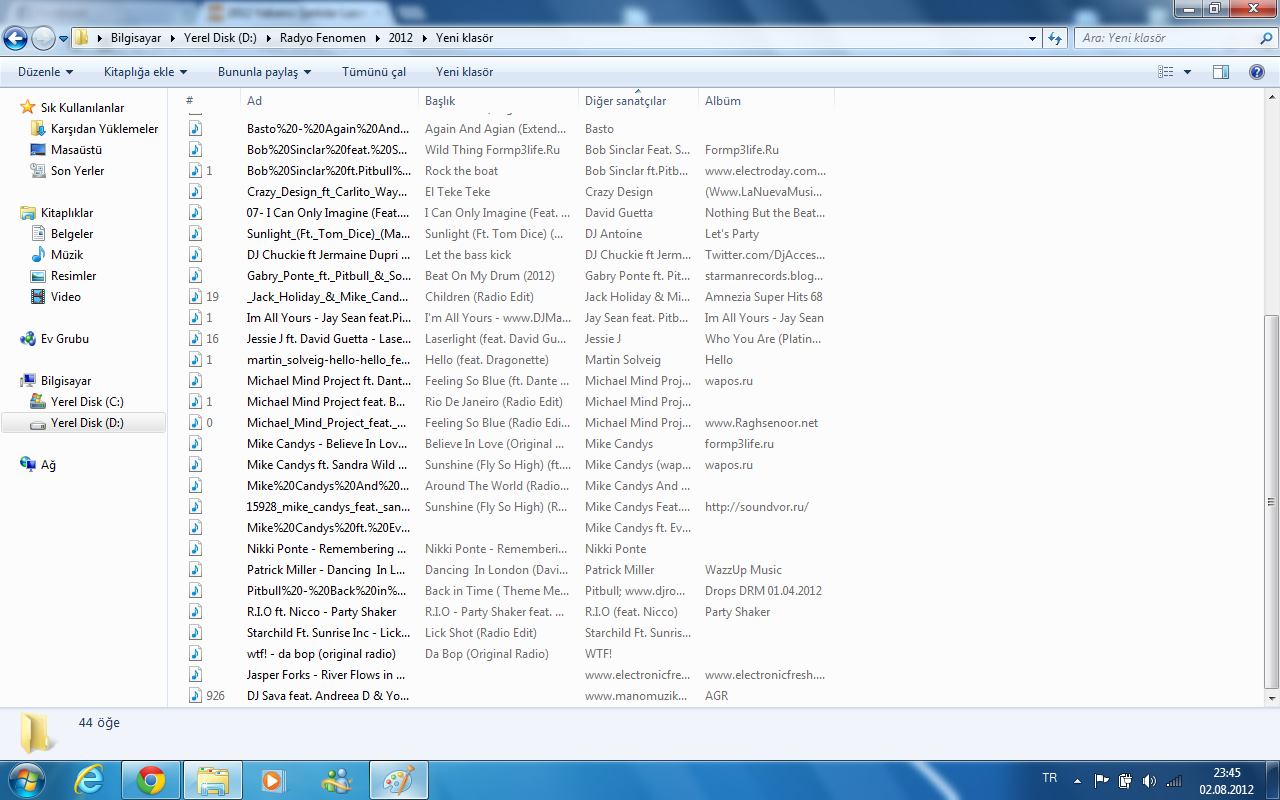Select Sık Kullanılanlar in navigation pane
The height and width of the screenshot is (800, 1280).
pos(82,108)
